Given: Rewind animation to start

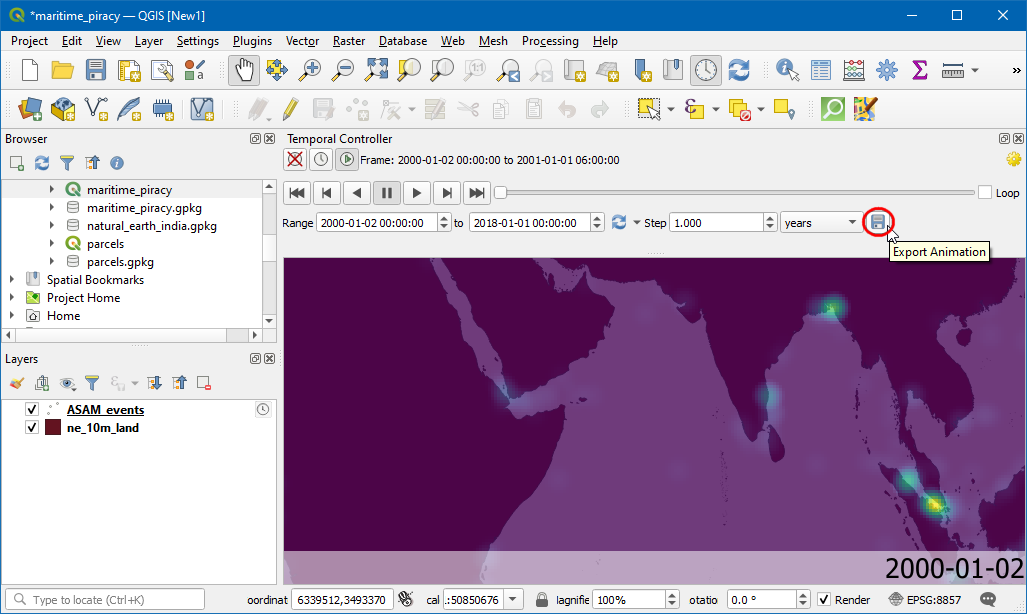Looking at the screenshot, I should coord(297,193).
